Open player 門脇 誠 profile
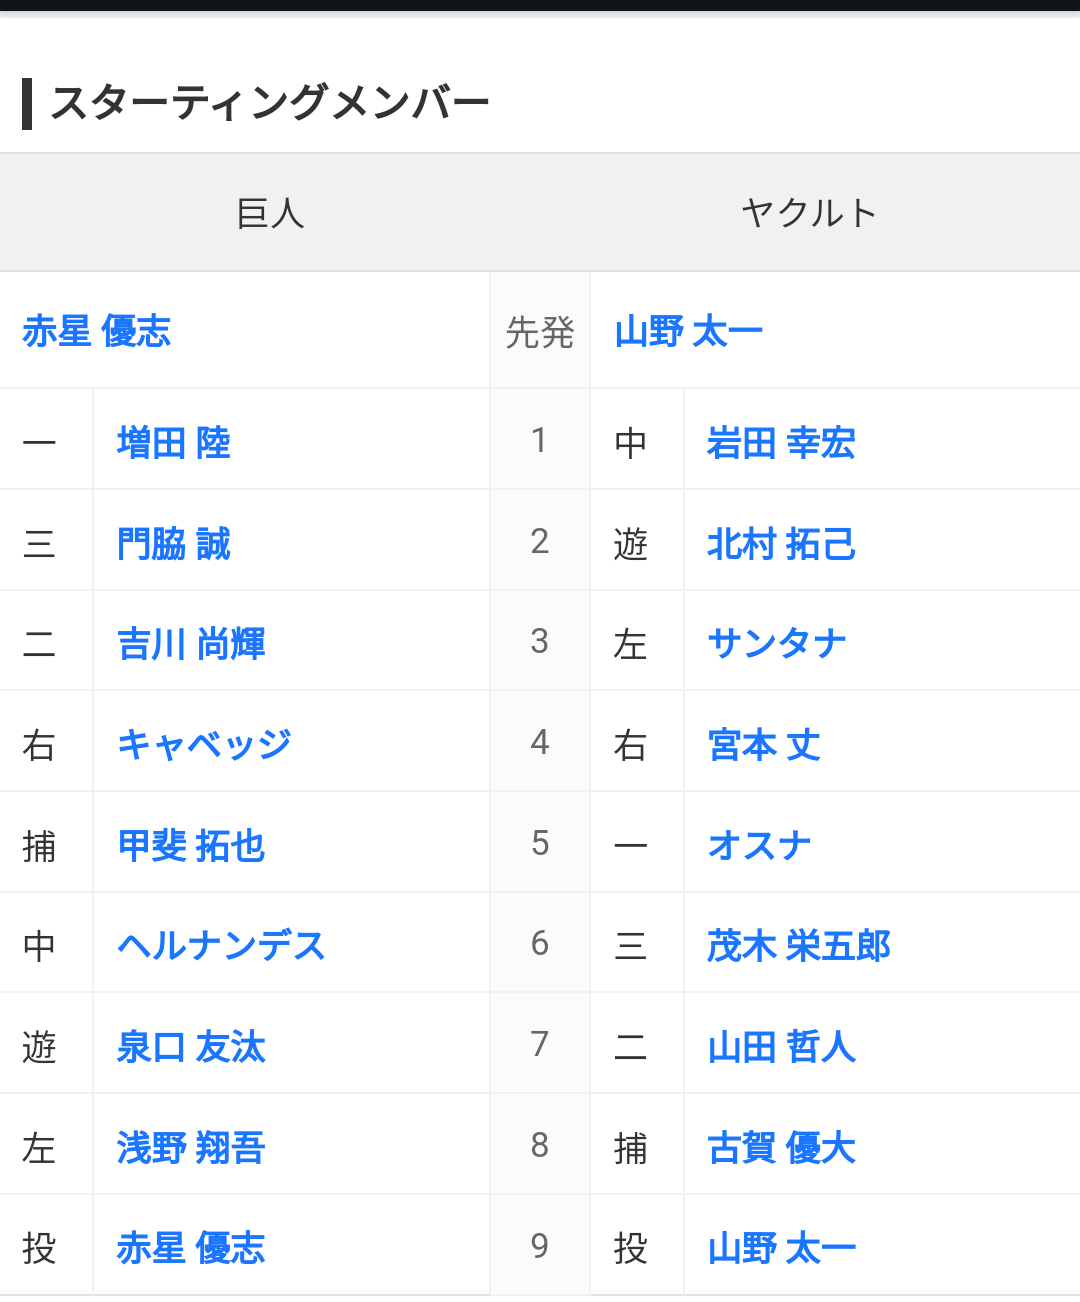The image size is (1080, 1302). [174, 544]
